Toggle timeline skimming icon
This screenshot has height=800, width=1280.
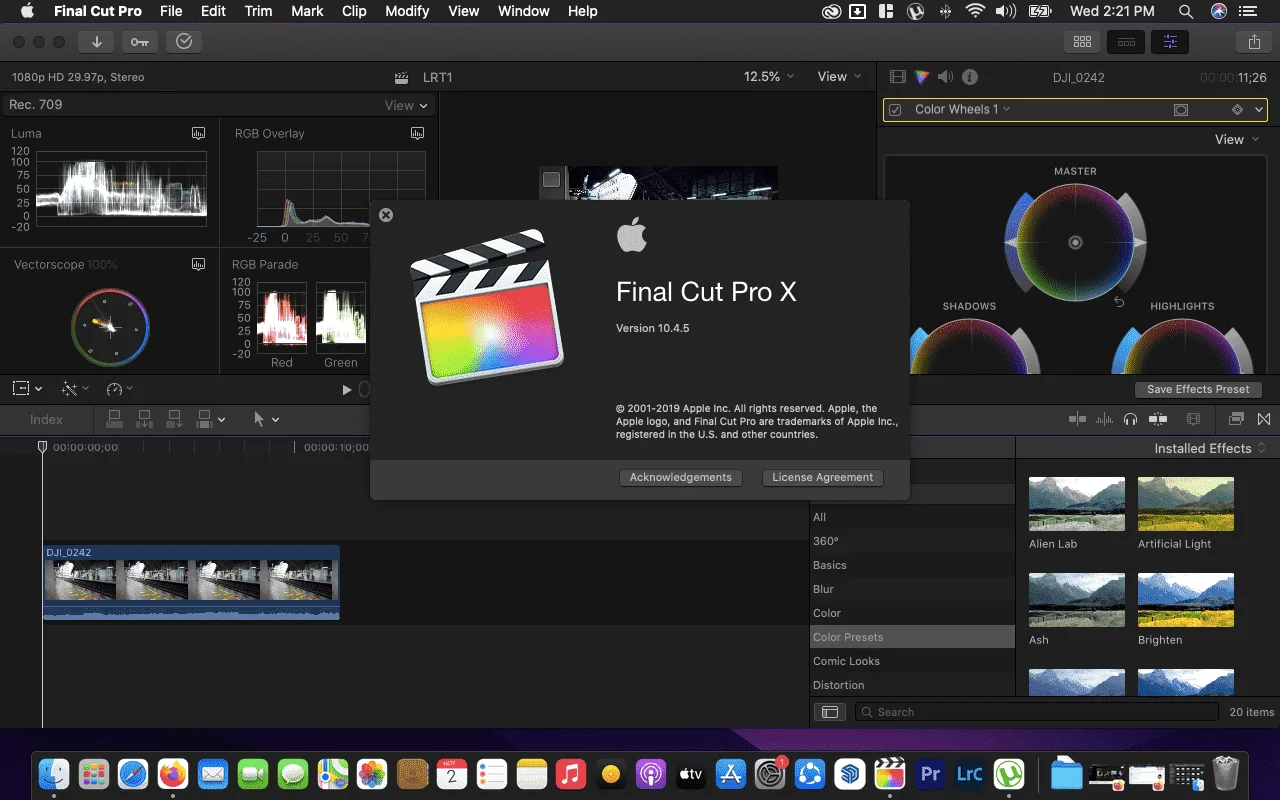[x=1077, y=420]
